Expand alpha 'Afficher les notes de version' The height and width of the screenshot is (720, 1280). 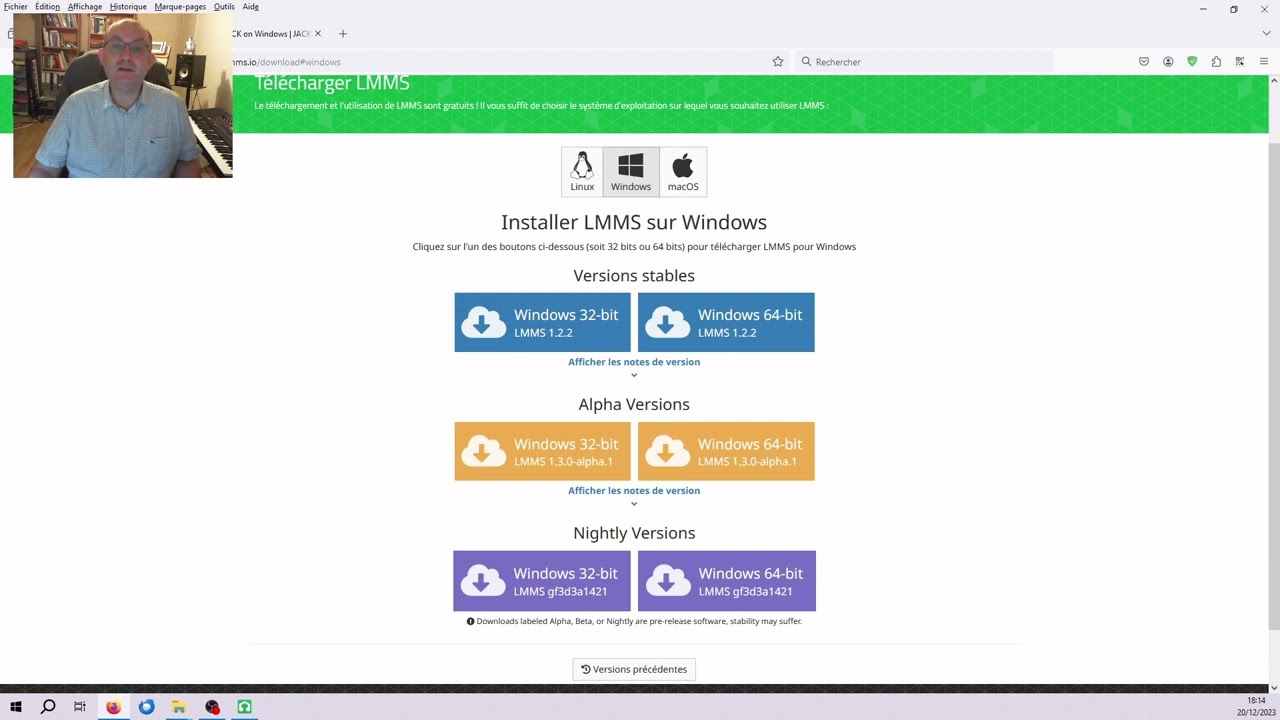click(634, 491)
